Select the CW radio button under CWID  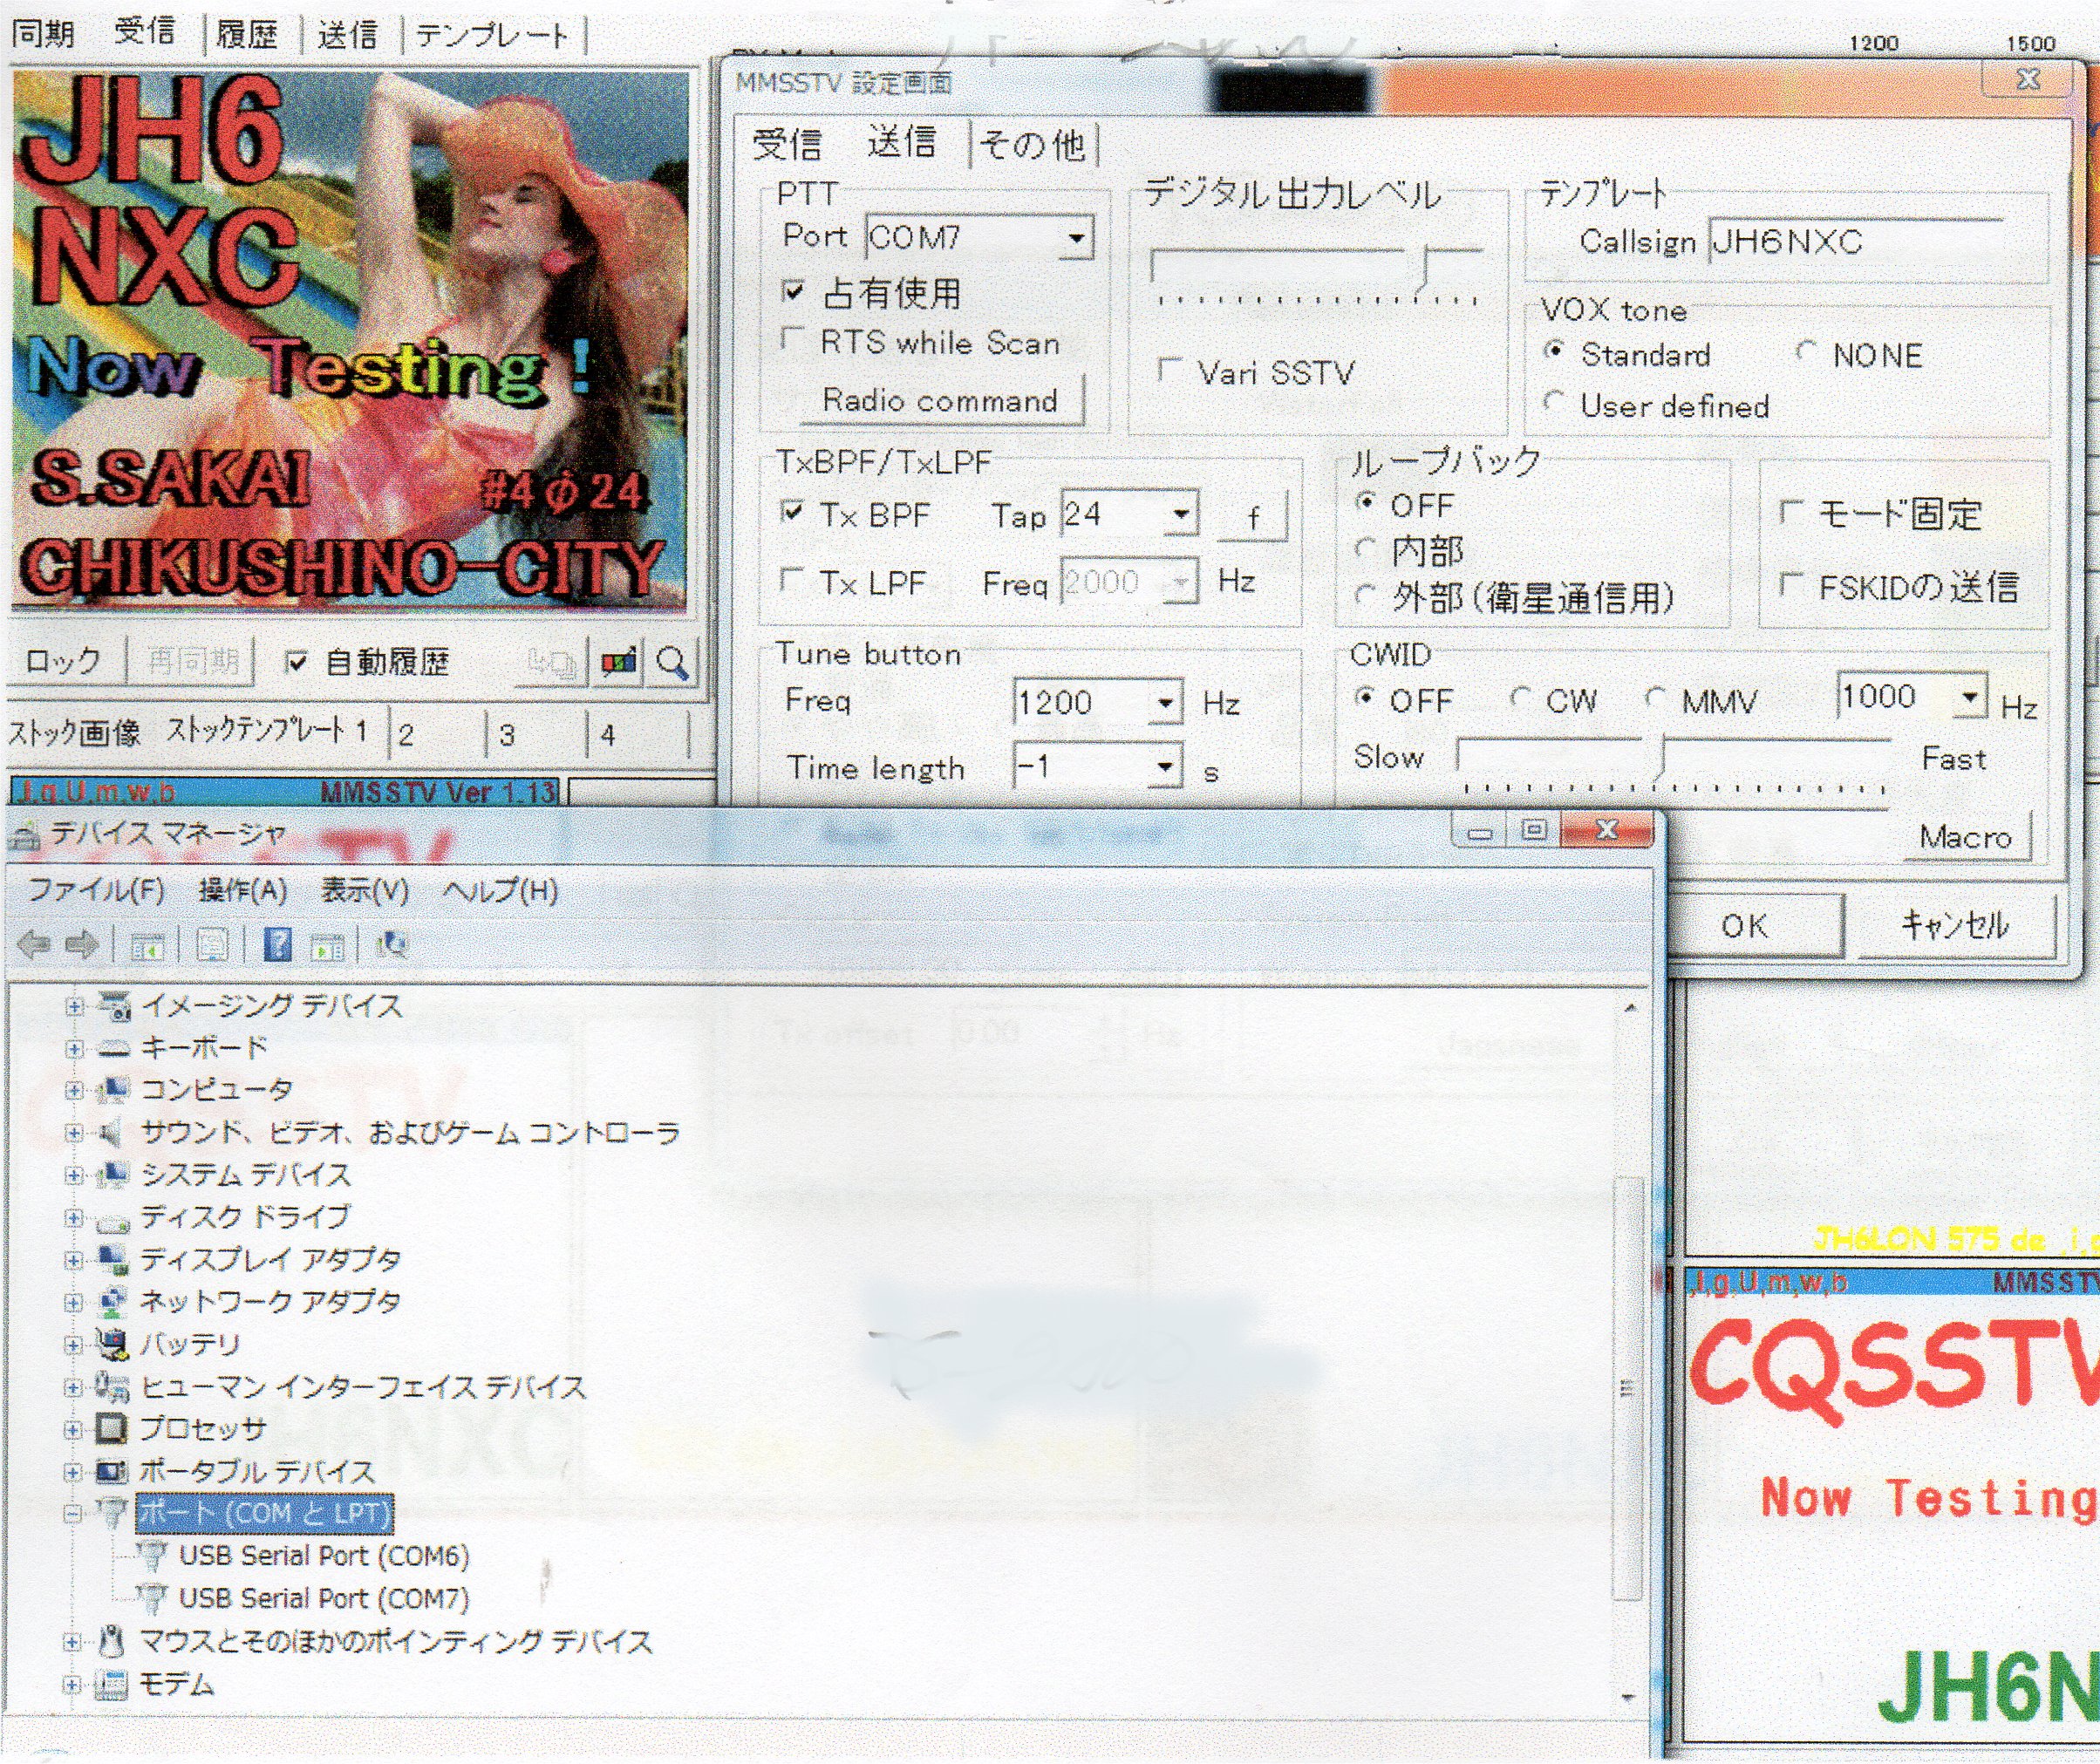pos(1521,698)
